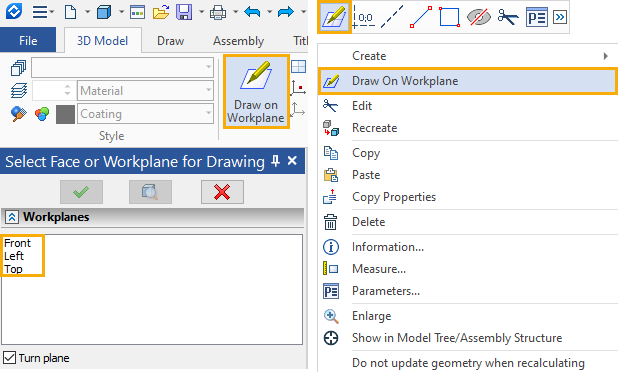This screenshot has height=372, width=618.
Task: Open the Coating combo box
Action: [145, 113]
